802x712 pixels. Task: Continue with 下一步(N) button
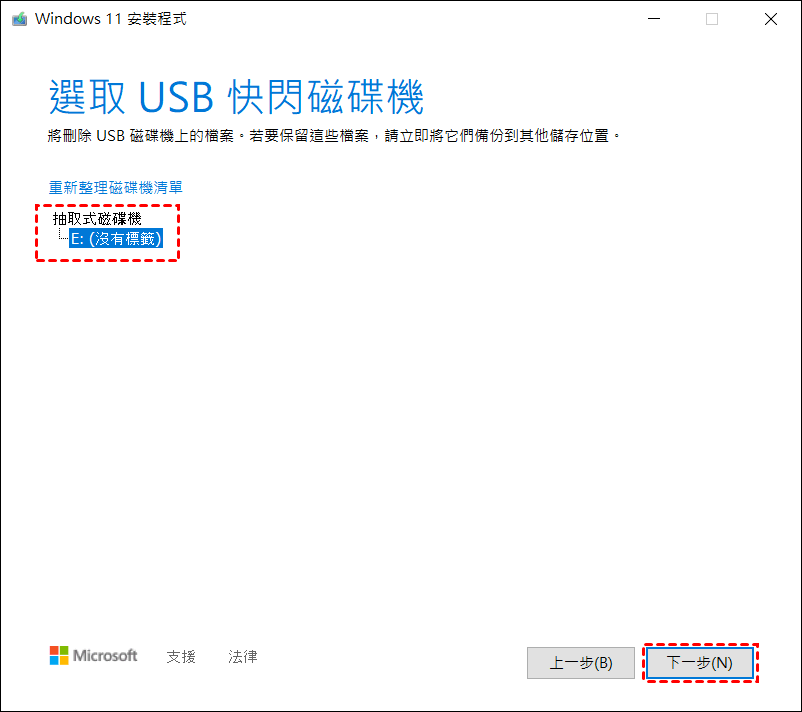pyautogui.click(x=700, y=663)
